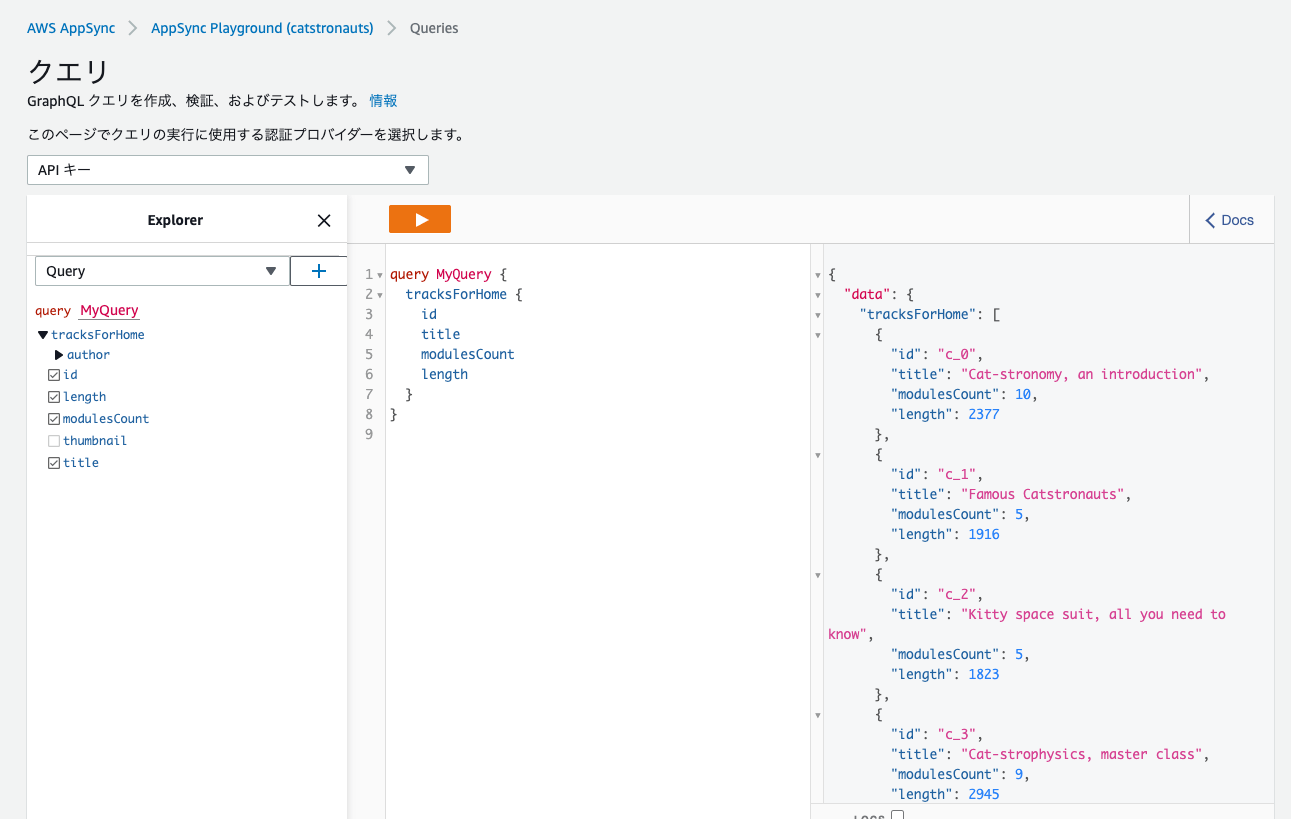Collapse the c_3 result object

pos(818,715)
